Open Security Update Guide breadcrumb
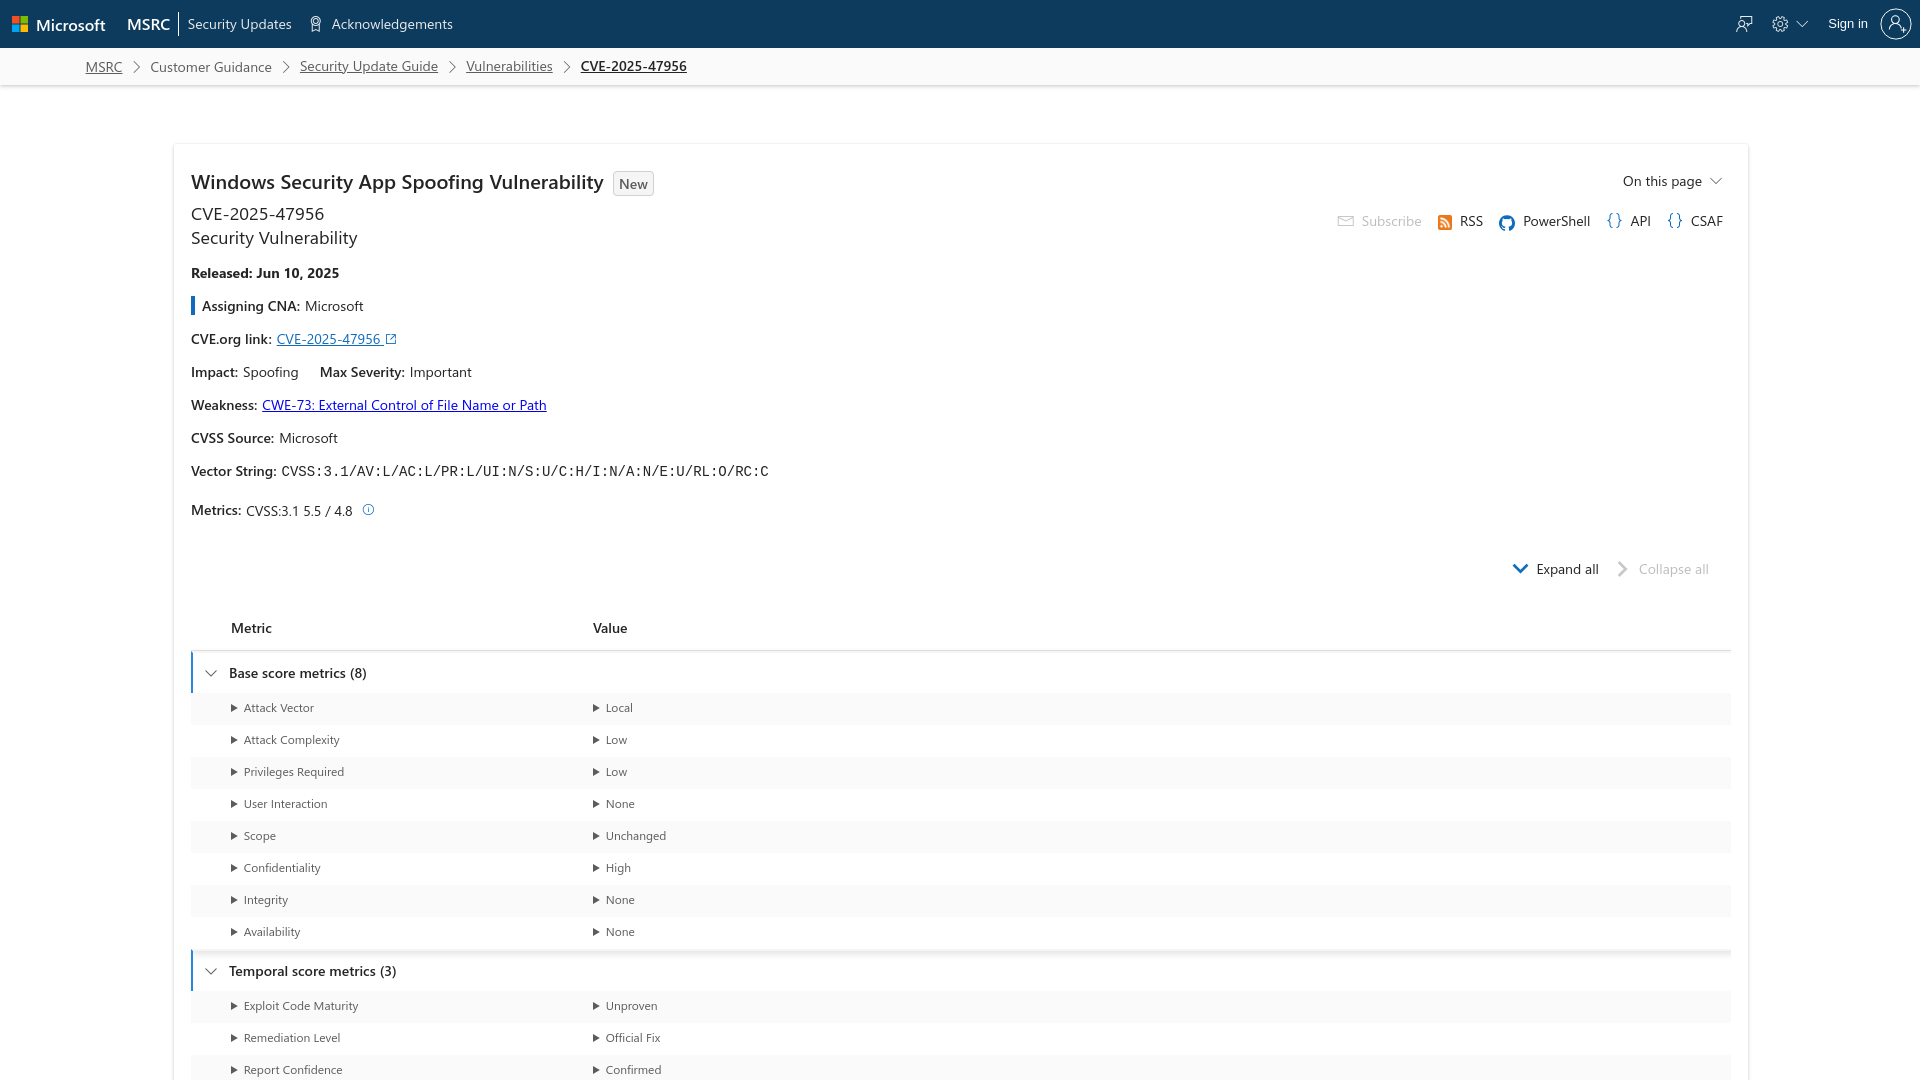Viewport: 1920px width, 1080px height. 369,66
